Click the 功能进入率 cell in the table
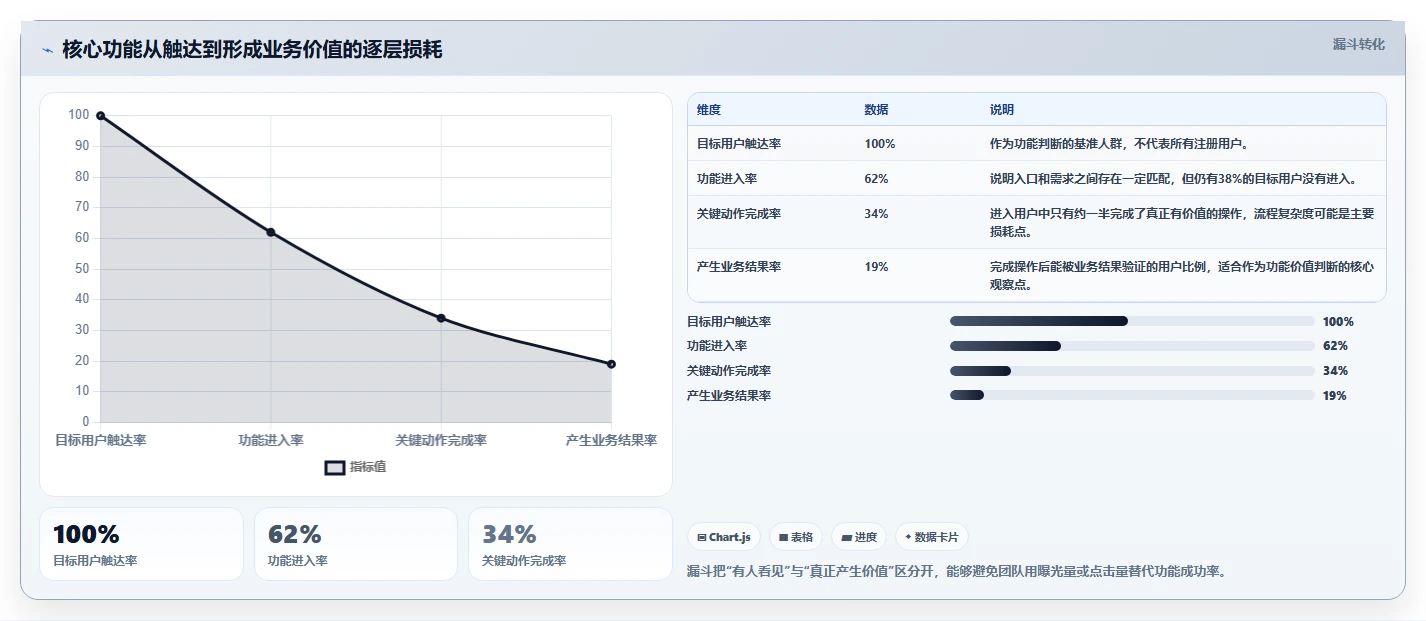This screenshot has height=621, width=1426. (727, 179)
